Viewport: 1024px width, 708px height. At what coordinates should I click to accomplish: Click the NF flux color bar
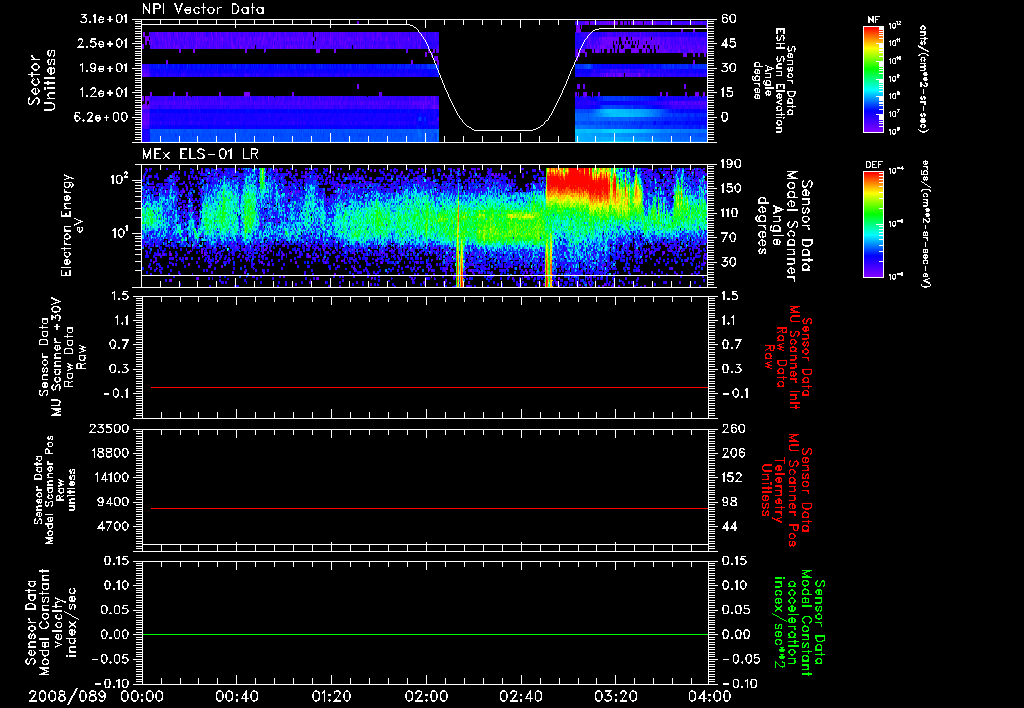click(x=874, y=78)
